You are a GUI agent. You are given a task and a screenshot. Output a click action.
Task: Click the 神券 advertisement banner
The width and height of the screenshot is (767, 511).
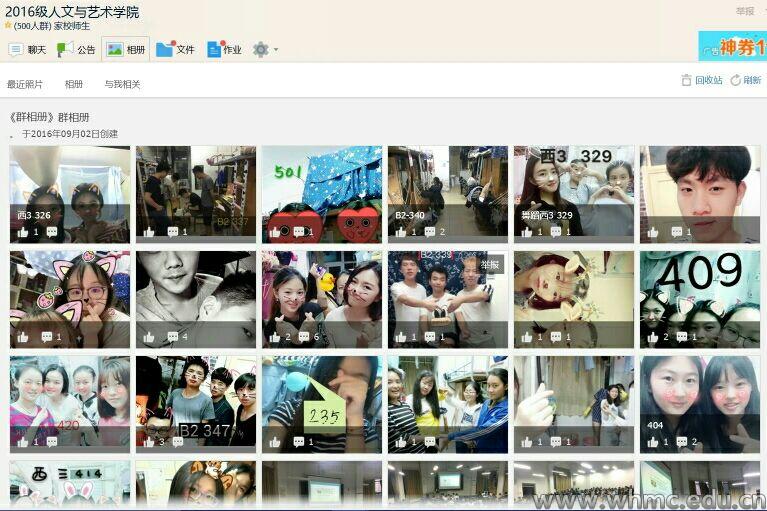coord(732,46)
